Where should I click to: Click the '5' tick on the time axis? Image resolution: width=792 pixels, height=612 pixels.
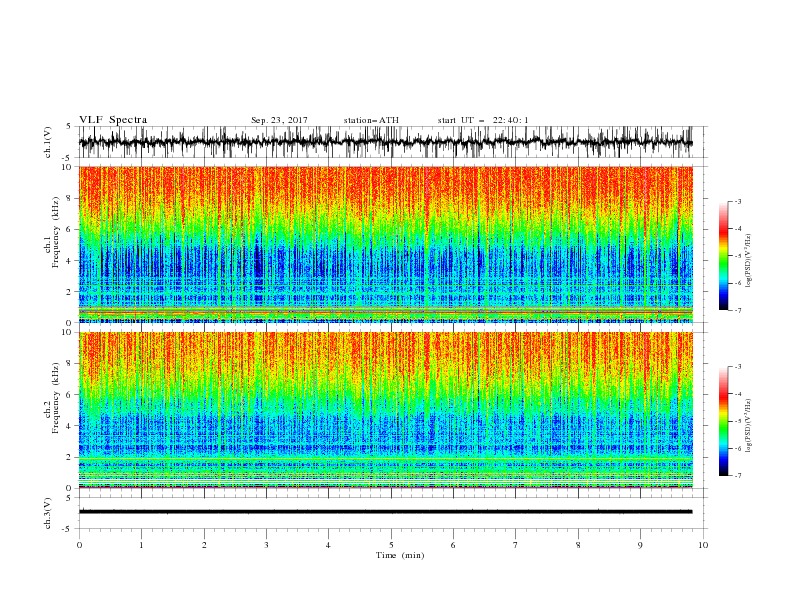coord(391,545)
